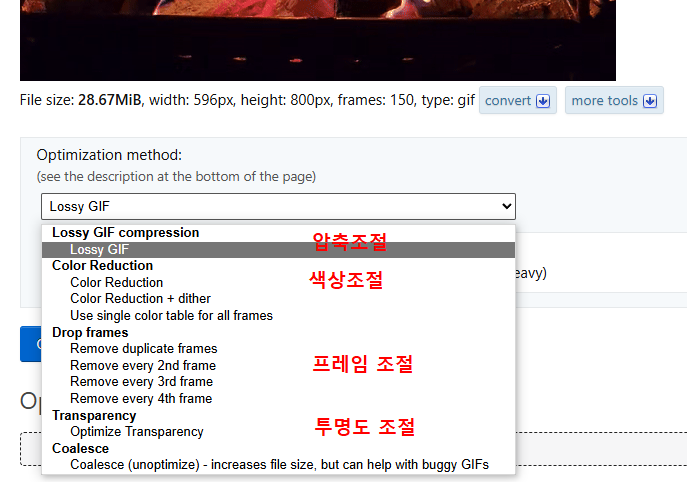Select Coalesce (unoptimize) option
This screenshot has height=482, width=687.
(x=278, y=464)
